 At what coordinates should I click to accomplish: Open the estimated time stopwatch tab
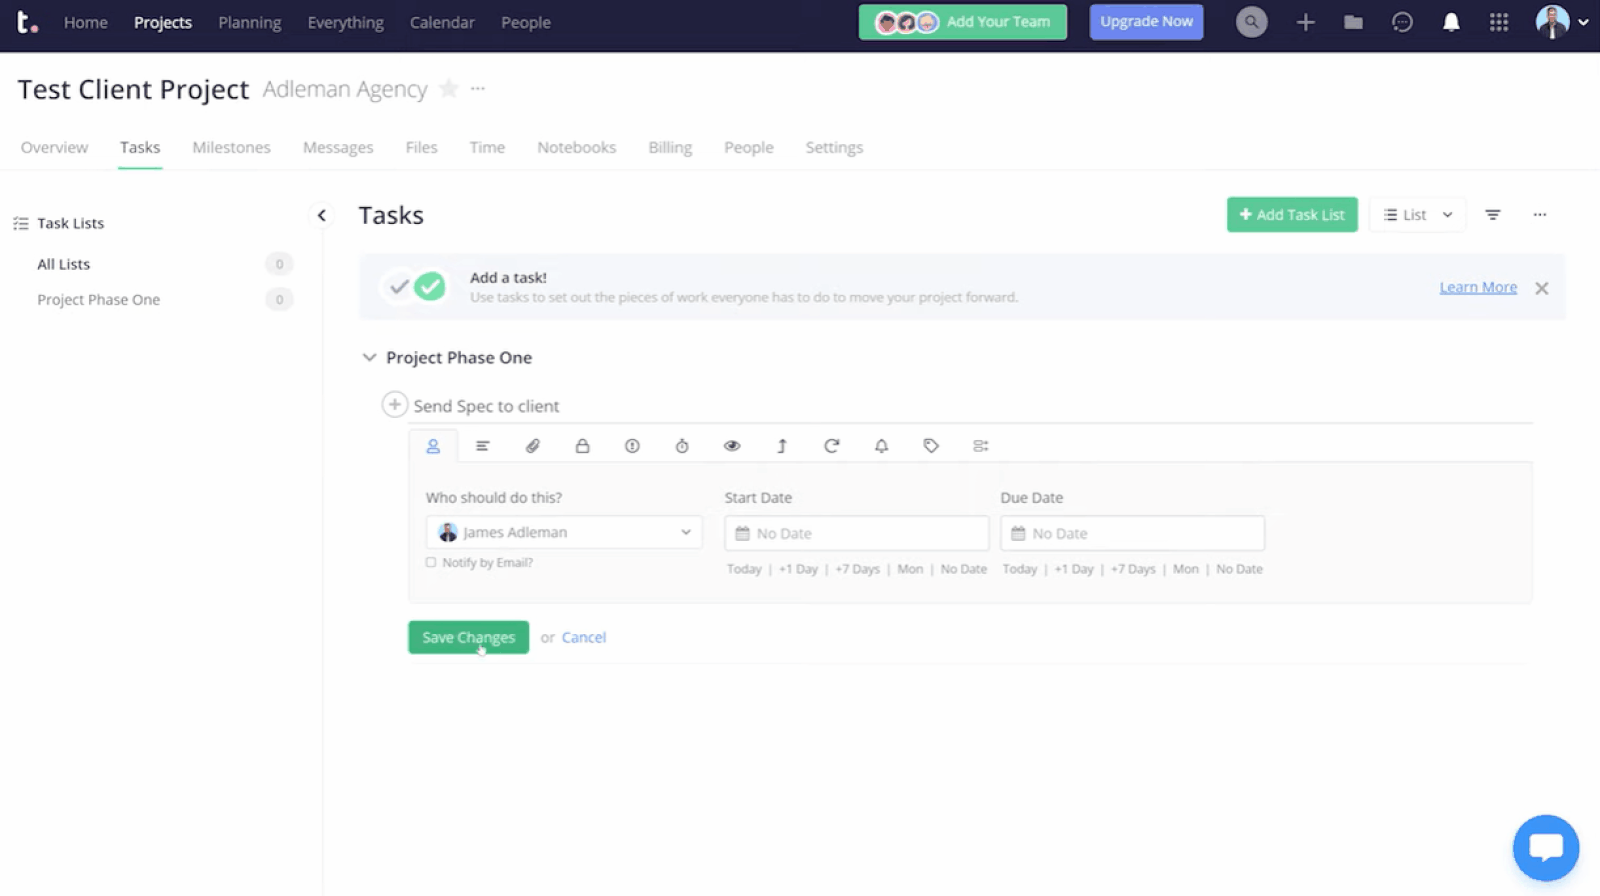(x=682, y=446)
